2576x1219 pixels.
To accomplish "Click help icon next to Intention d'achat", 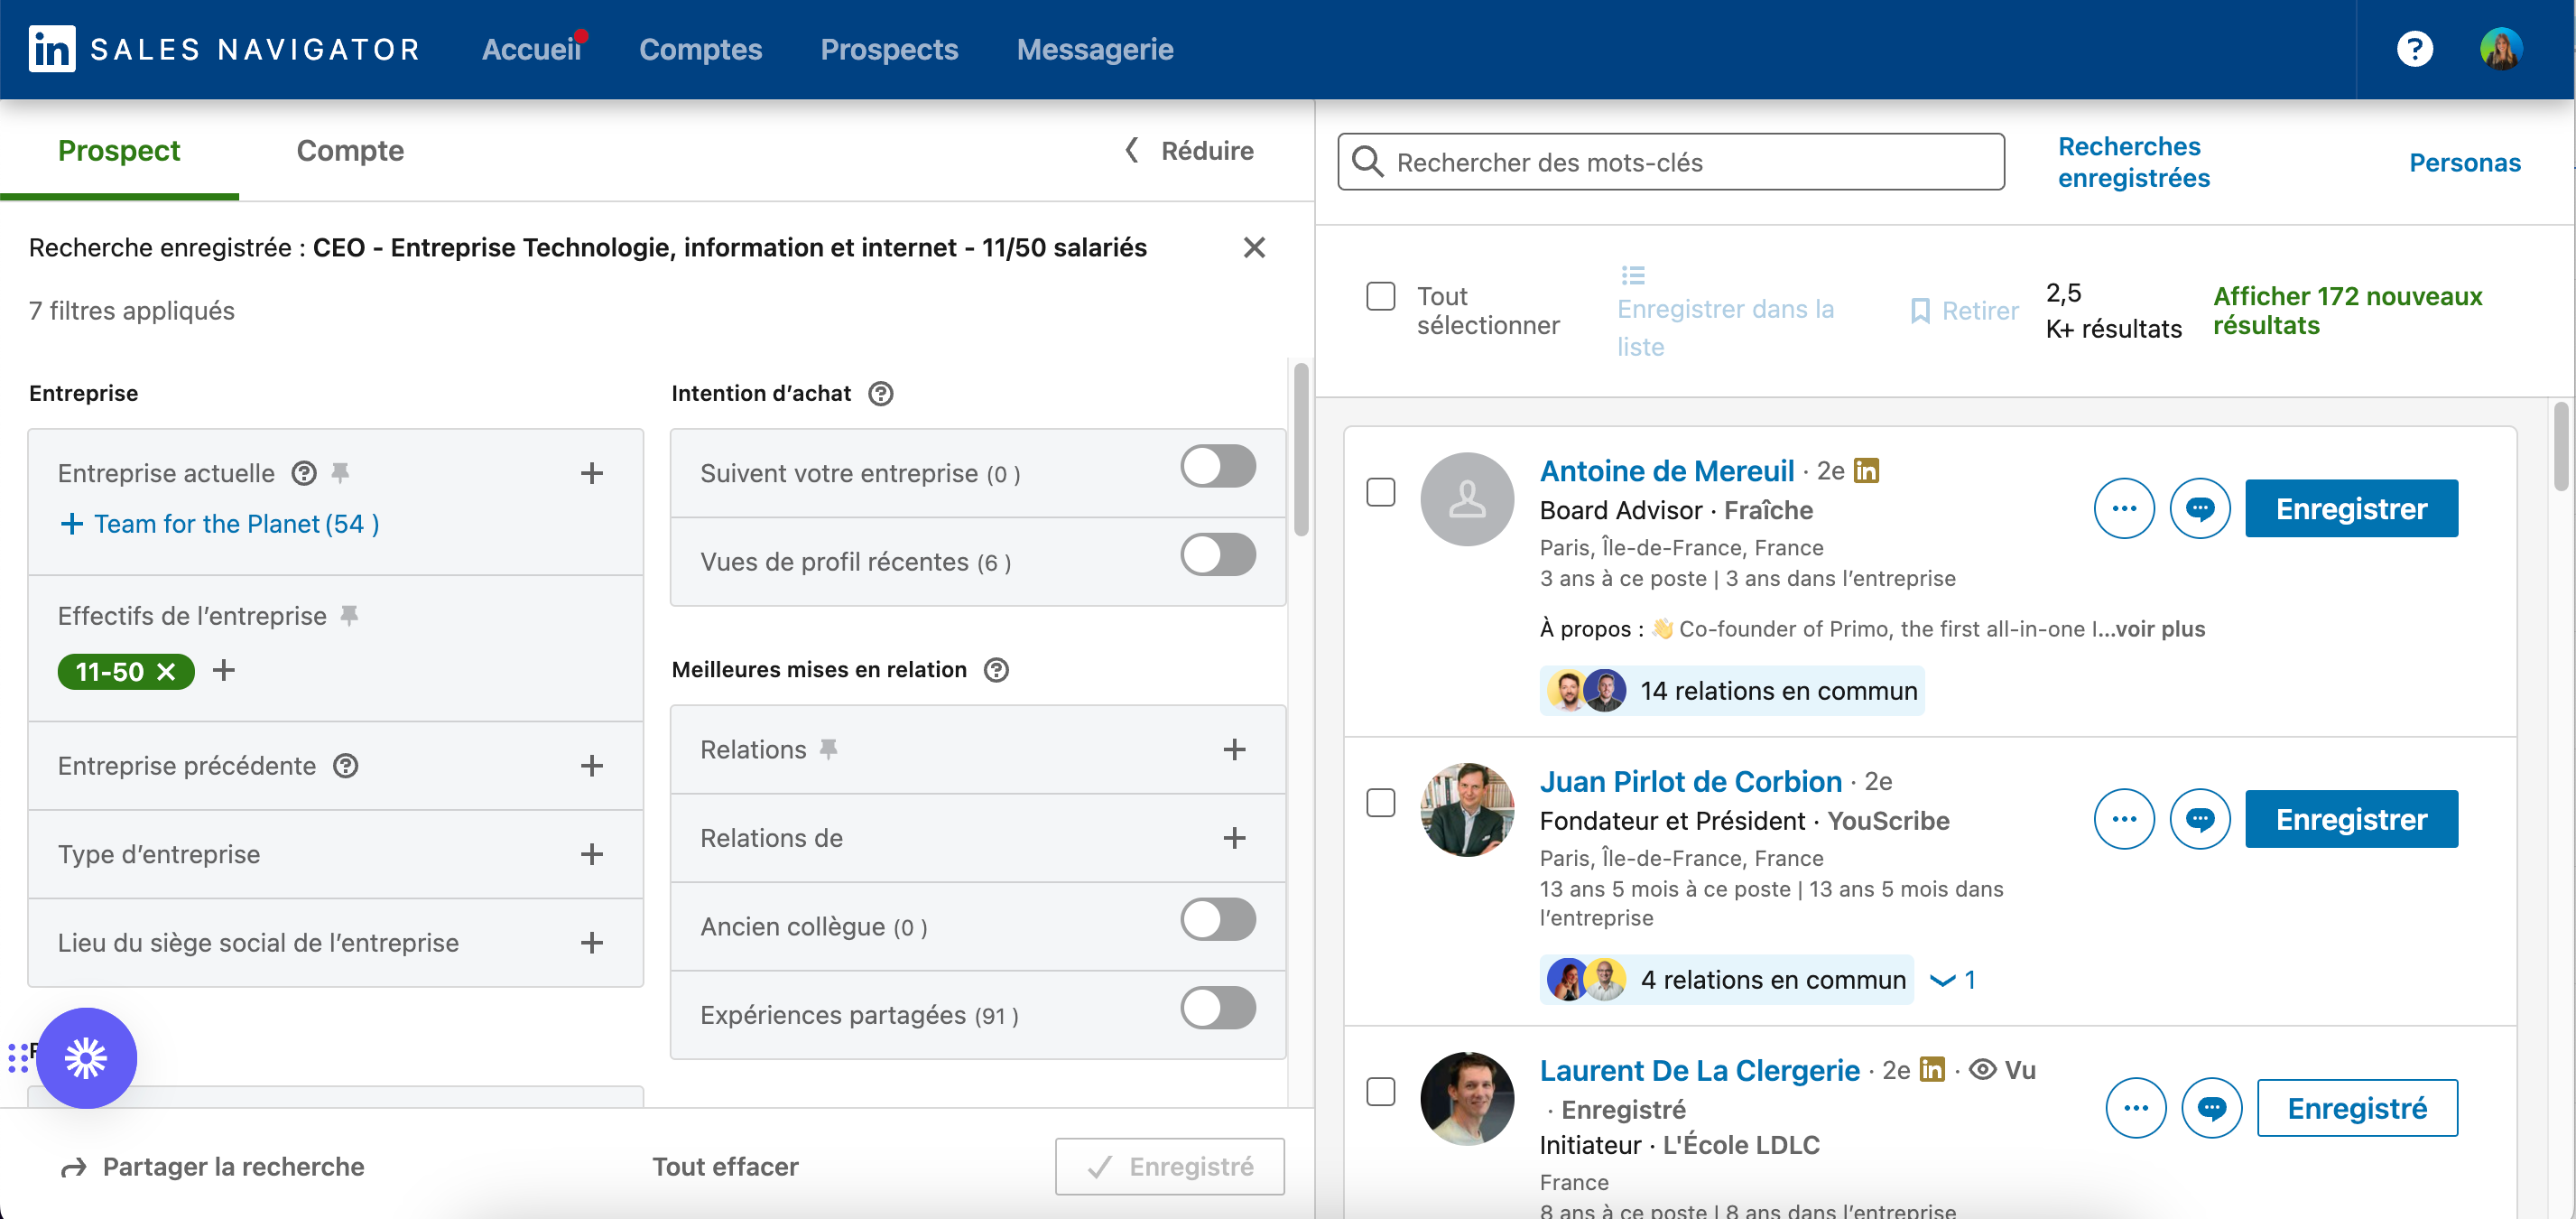I will (880, 393).
